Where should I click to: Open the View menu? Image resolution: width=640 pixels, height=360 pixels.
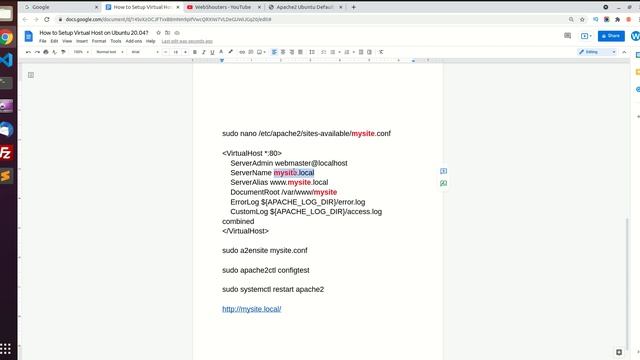pos(67,41)
